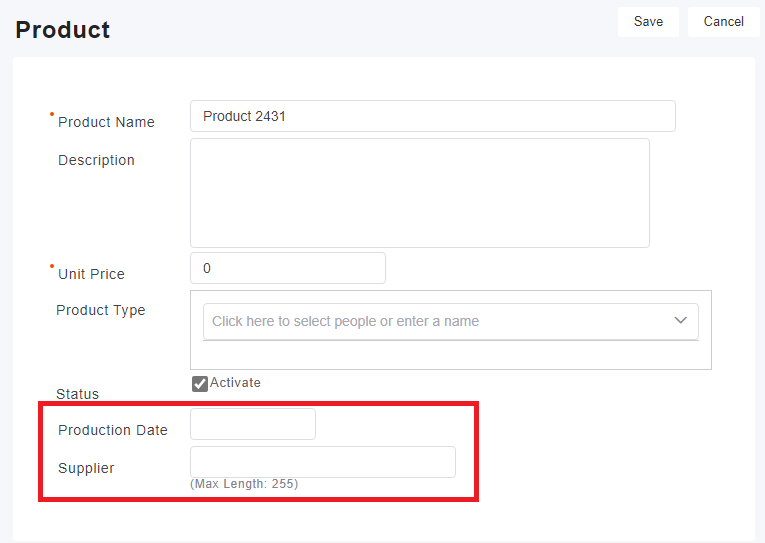Click the Status label
Image resolution: width=765 pixels, height=543 pixels.
tap(77, 394)
